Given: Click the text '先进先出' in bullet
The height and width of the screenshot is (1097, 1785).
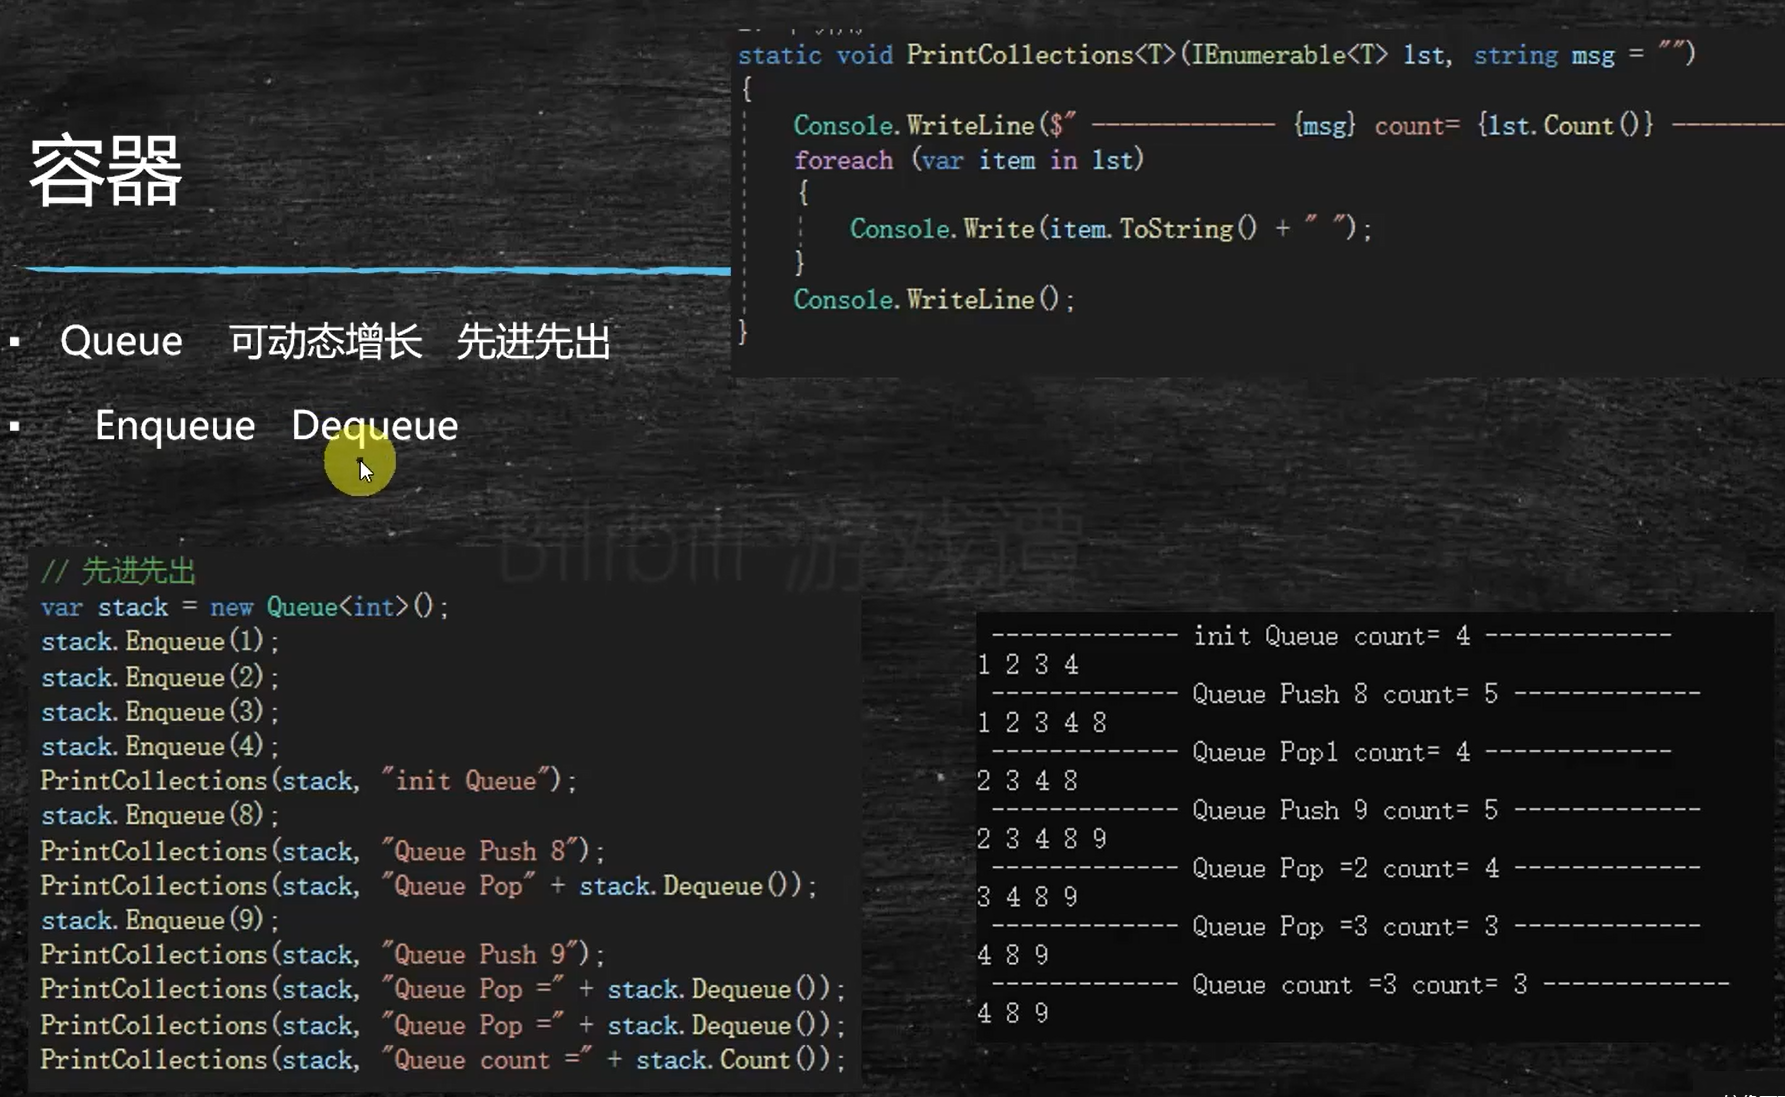Looking at the screenshot, I should point(533,342).
